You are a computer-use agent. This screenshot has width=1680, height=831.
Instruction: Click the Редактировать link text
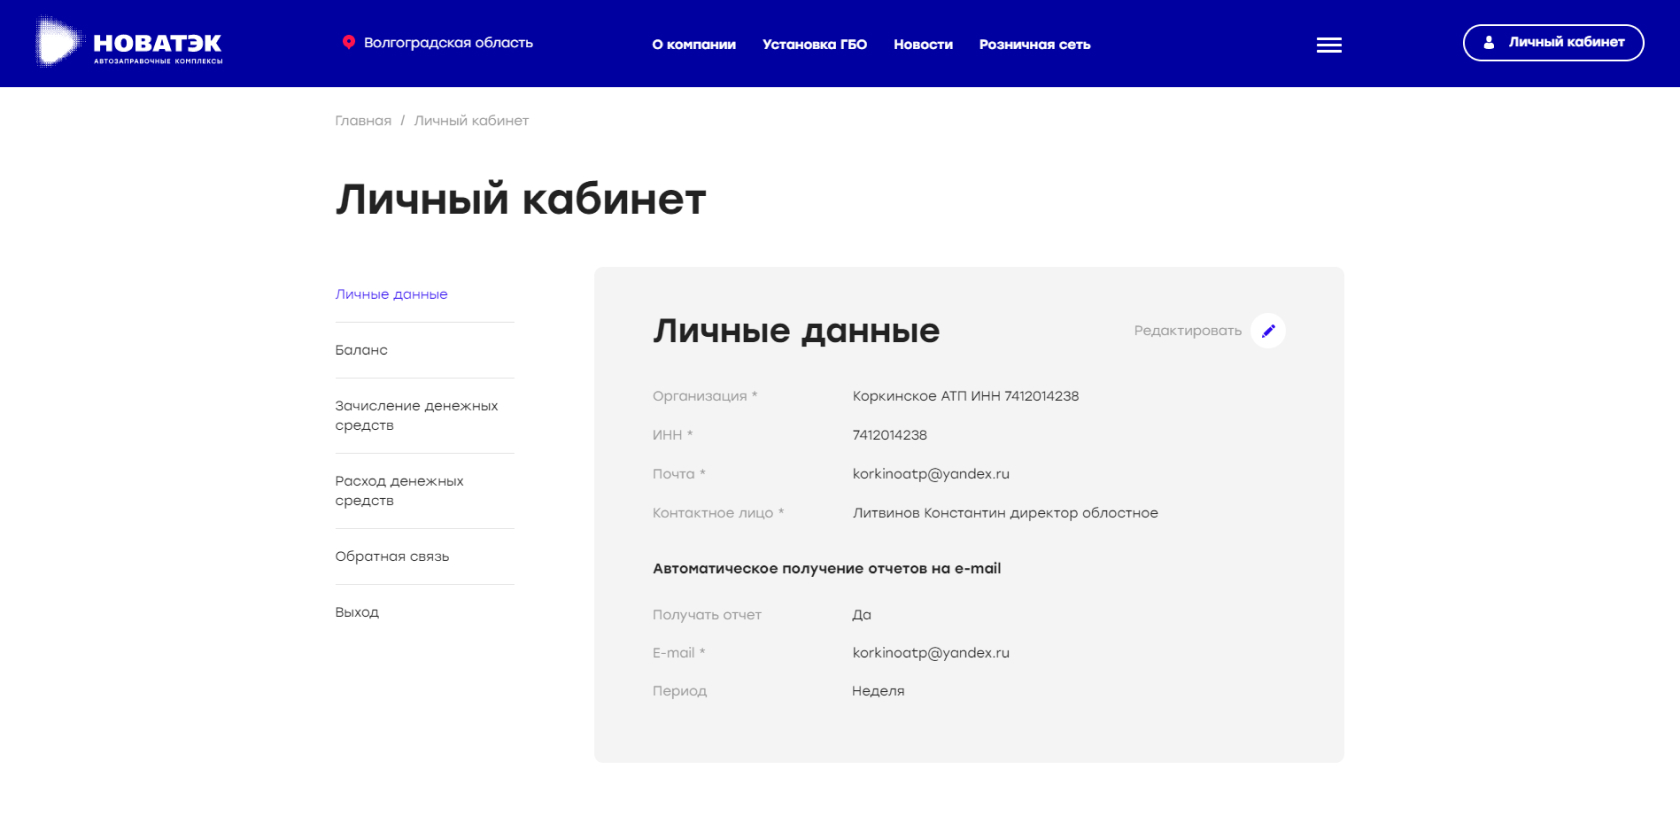pos(1187,331)
